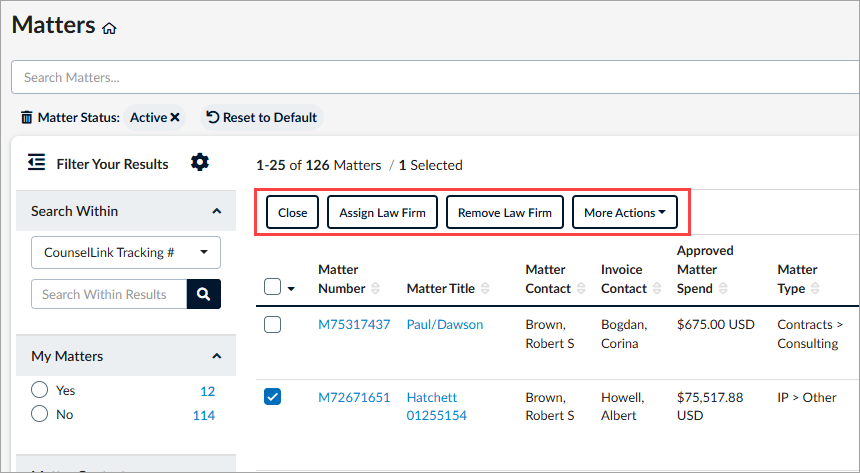
Task: Click the trash icon next to Matter Status
Action: tap(26, 117)
